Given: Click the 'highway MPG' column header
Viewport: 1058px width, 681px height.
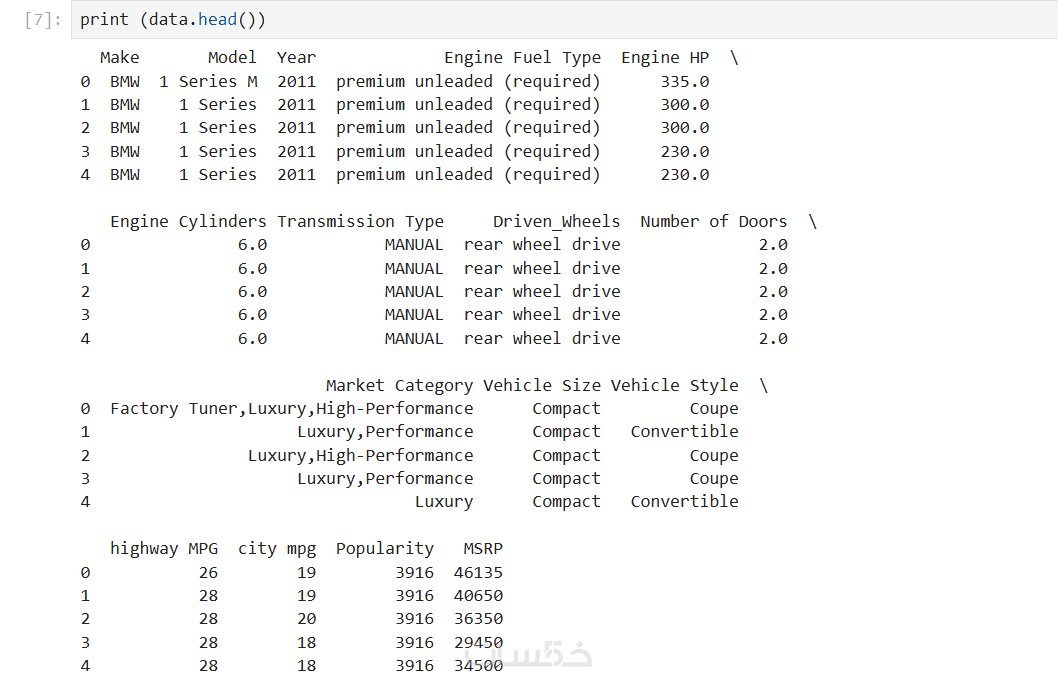Looking at the screenshot, I should [164, 549].
